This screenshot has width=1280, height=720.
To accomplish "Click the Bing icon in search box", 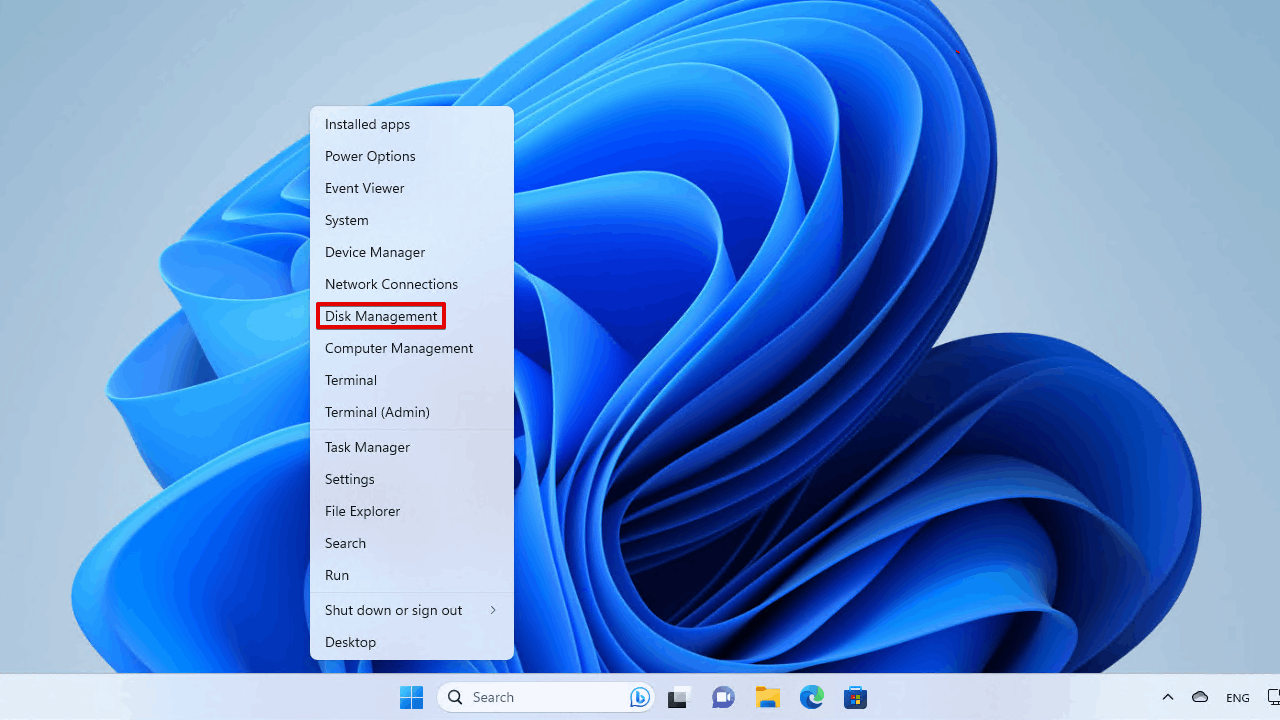I will click(x=640, y=697).
